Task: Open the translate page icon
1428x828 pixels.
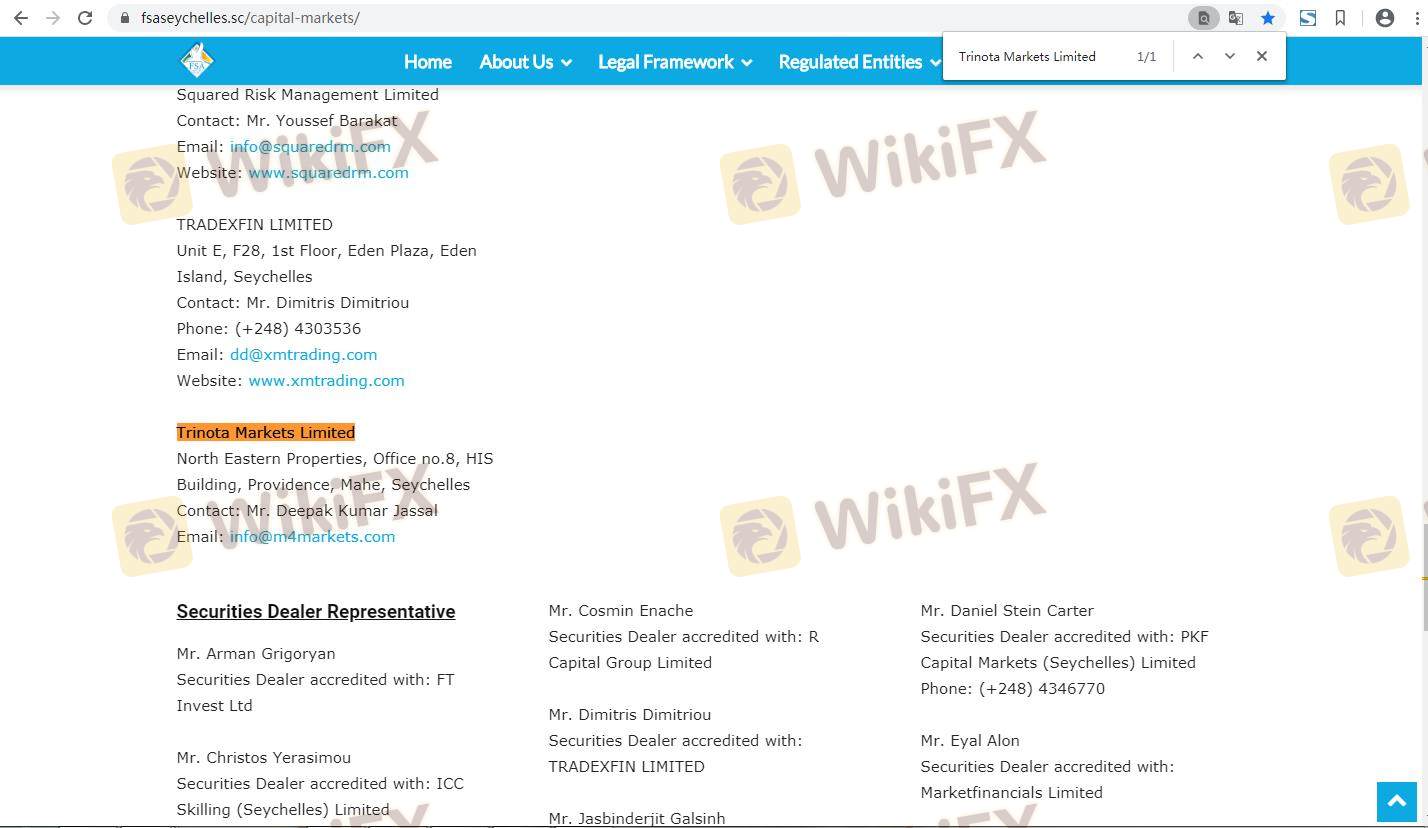Action: pyautogui.click(x=1236, y=18)
